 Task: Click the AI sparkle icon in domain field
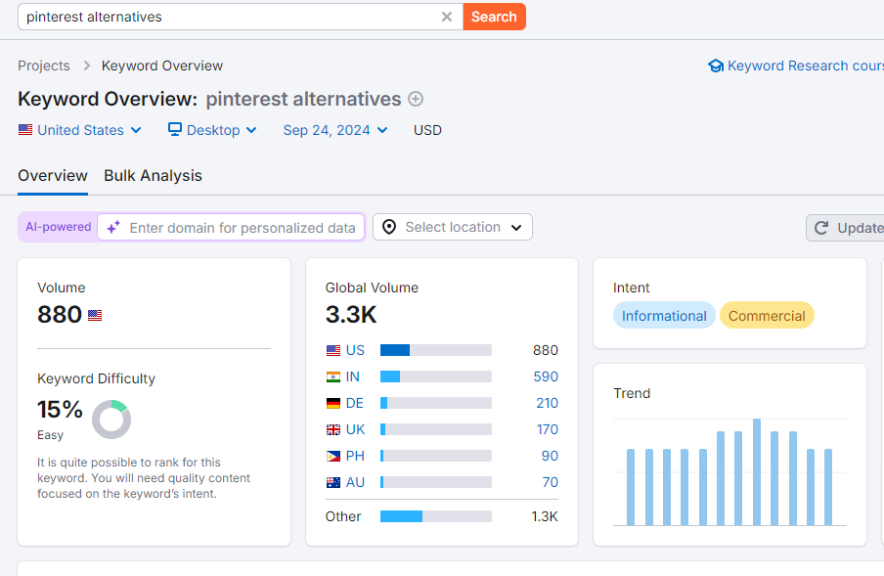[114, 227]
